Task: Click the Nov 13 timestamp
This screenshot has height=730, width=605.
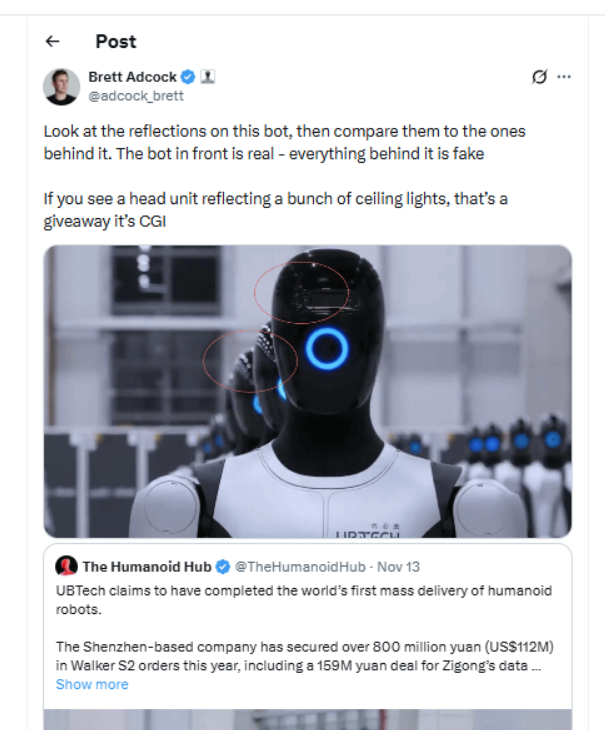Action: click(x=398, y=567)
